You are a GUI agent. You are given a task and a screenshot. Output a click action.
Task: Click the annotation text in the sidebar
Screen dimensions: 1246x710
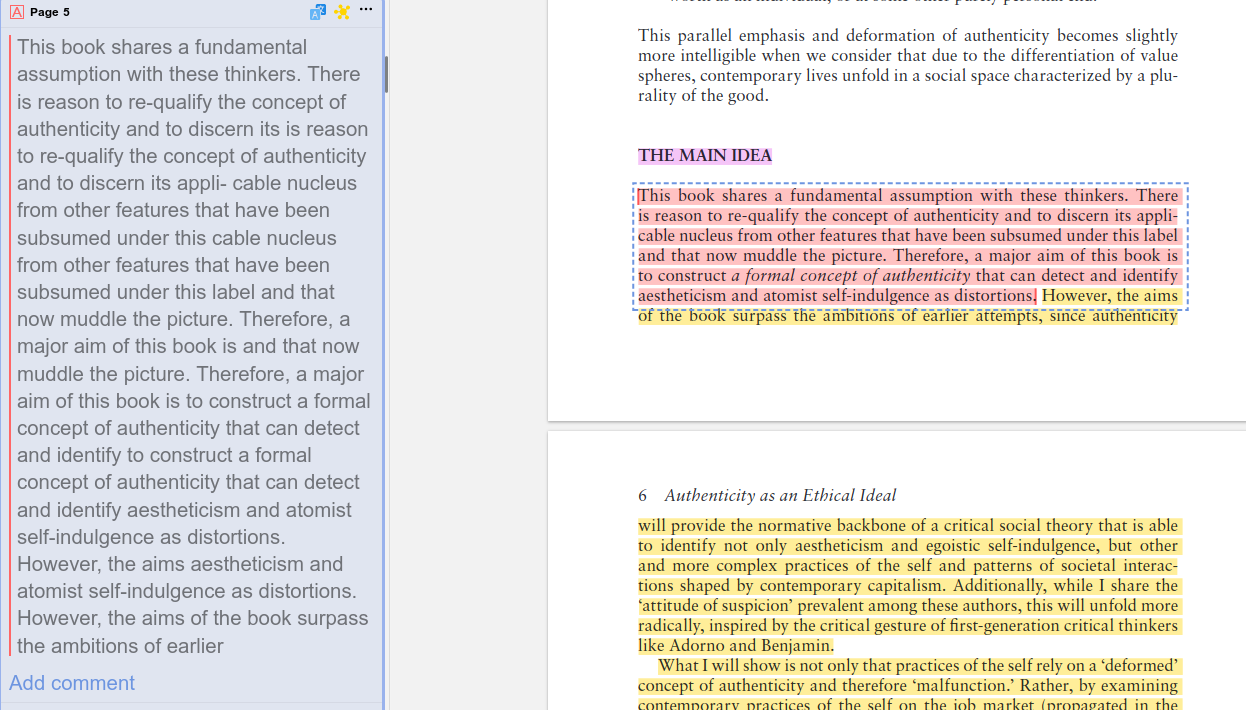[193, 346]
